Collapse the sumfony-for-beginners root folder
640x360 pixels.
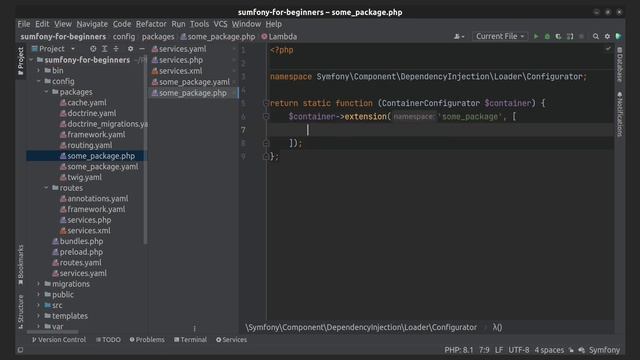point(31,60)
